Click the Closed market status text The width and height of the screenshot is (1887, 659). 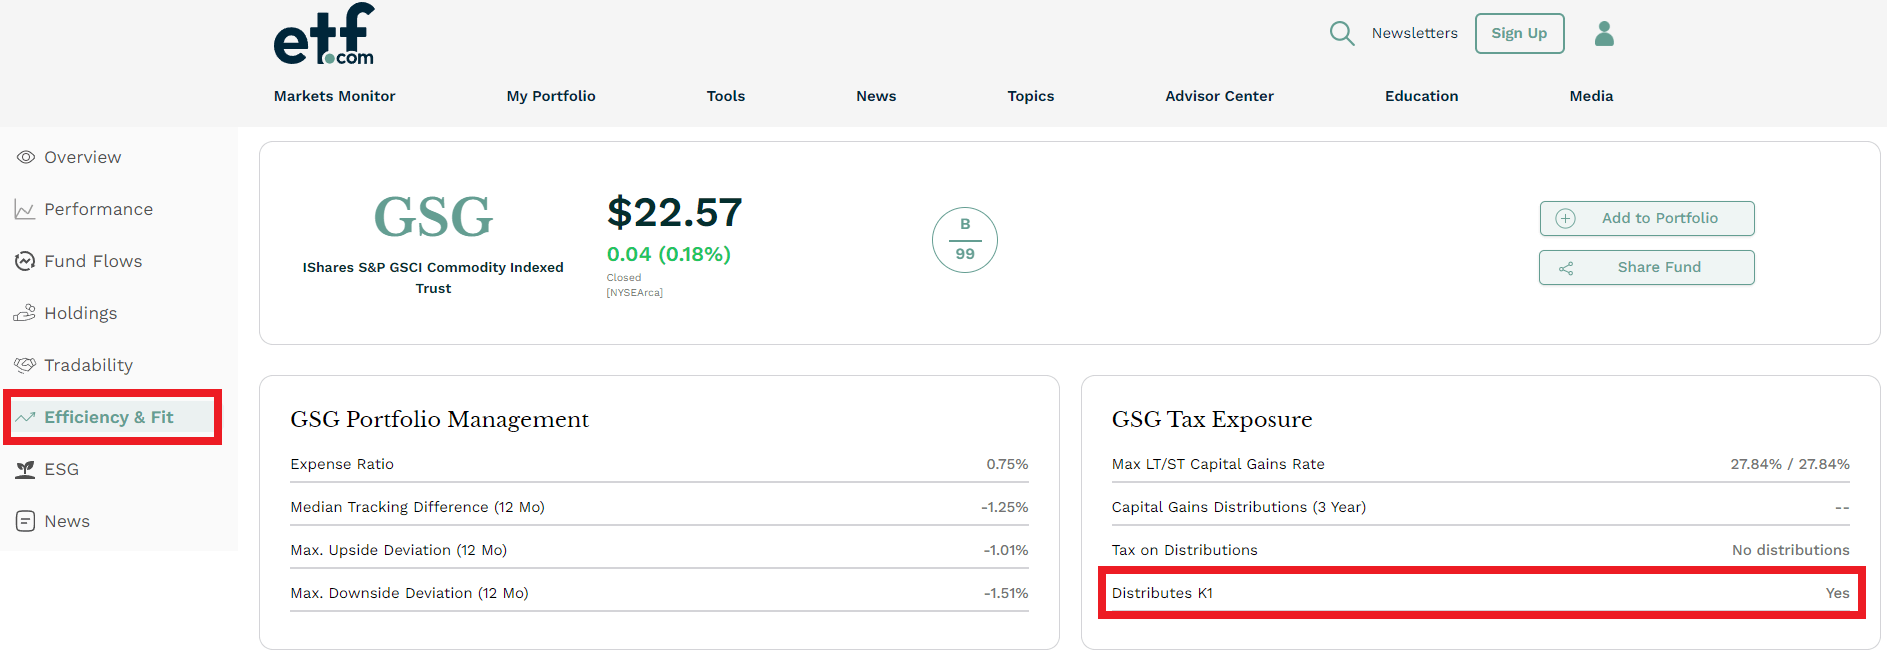coord(624,278)
